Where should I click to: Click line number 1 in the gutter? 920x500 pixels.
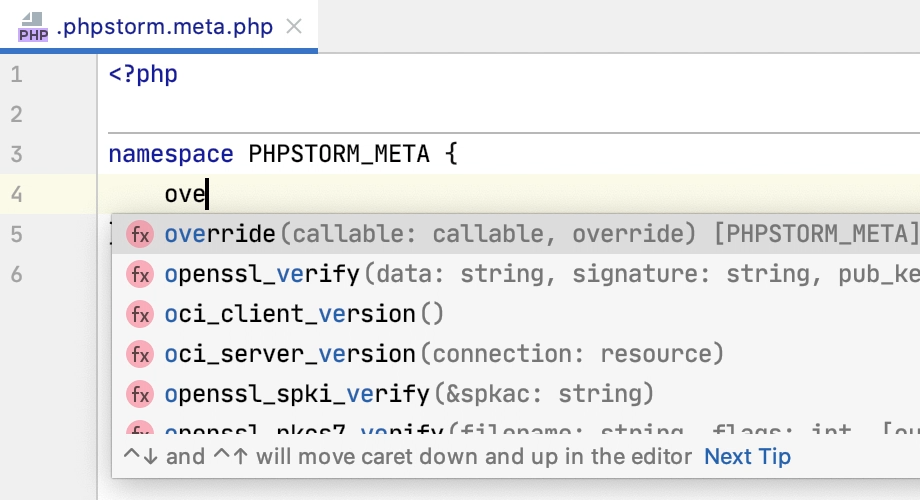pos(17,75)
